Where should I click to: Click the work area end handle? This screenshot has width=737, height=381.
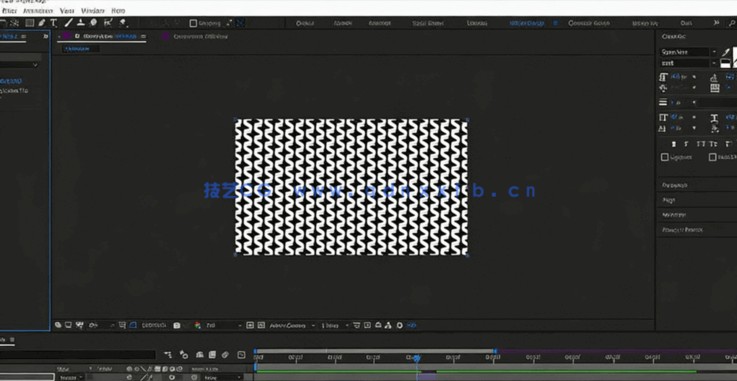(x=495, y=351)
